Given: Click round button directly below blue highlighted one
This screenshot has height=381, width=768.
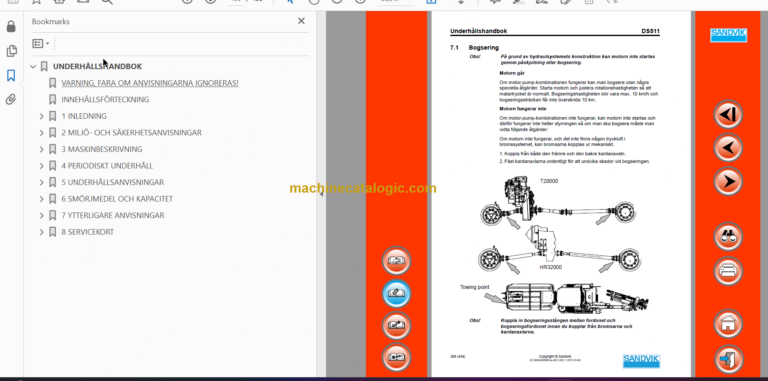Looking at the screenshot, I should click(x=396, y=325).
